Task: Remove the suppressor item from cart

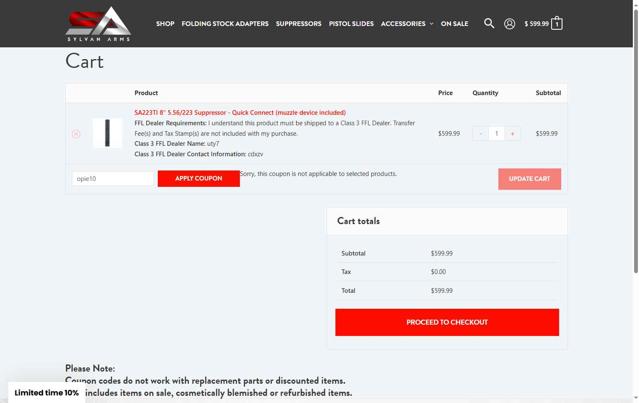Action: pos(76,134)
